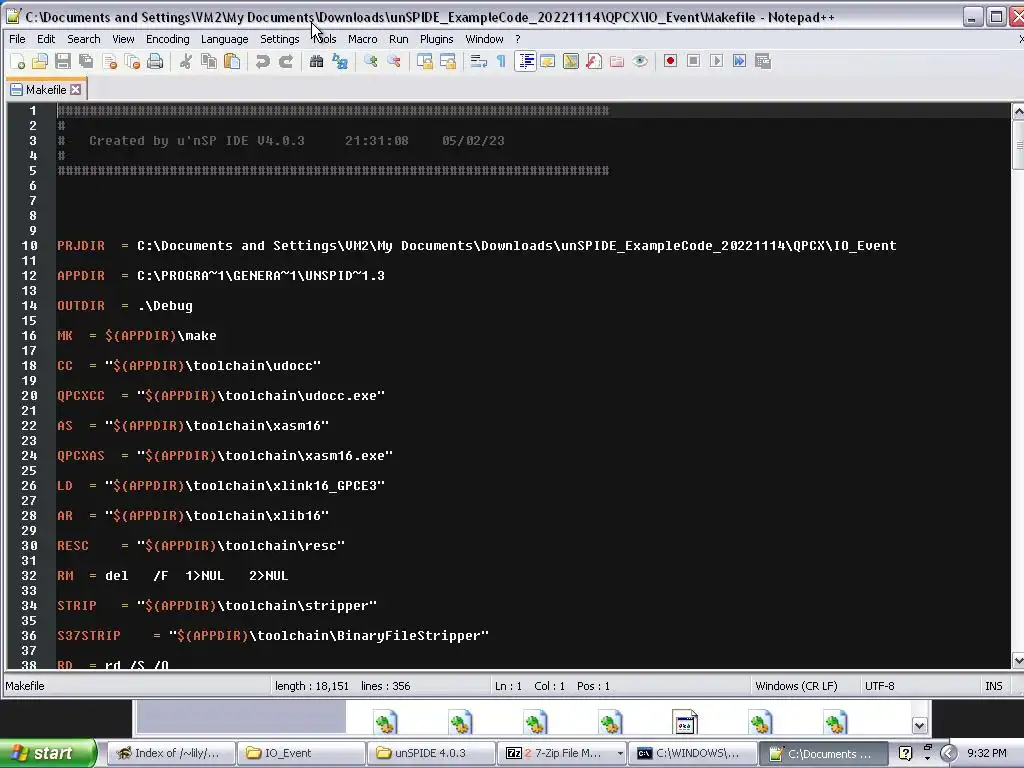Open the Encoding menu
This screenshot has width=1024, height=768.
pyautogui.click(x=168, y=39)
